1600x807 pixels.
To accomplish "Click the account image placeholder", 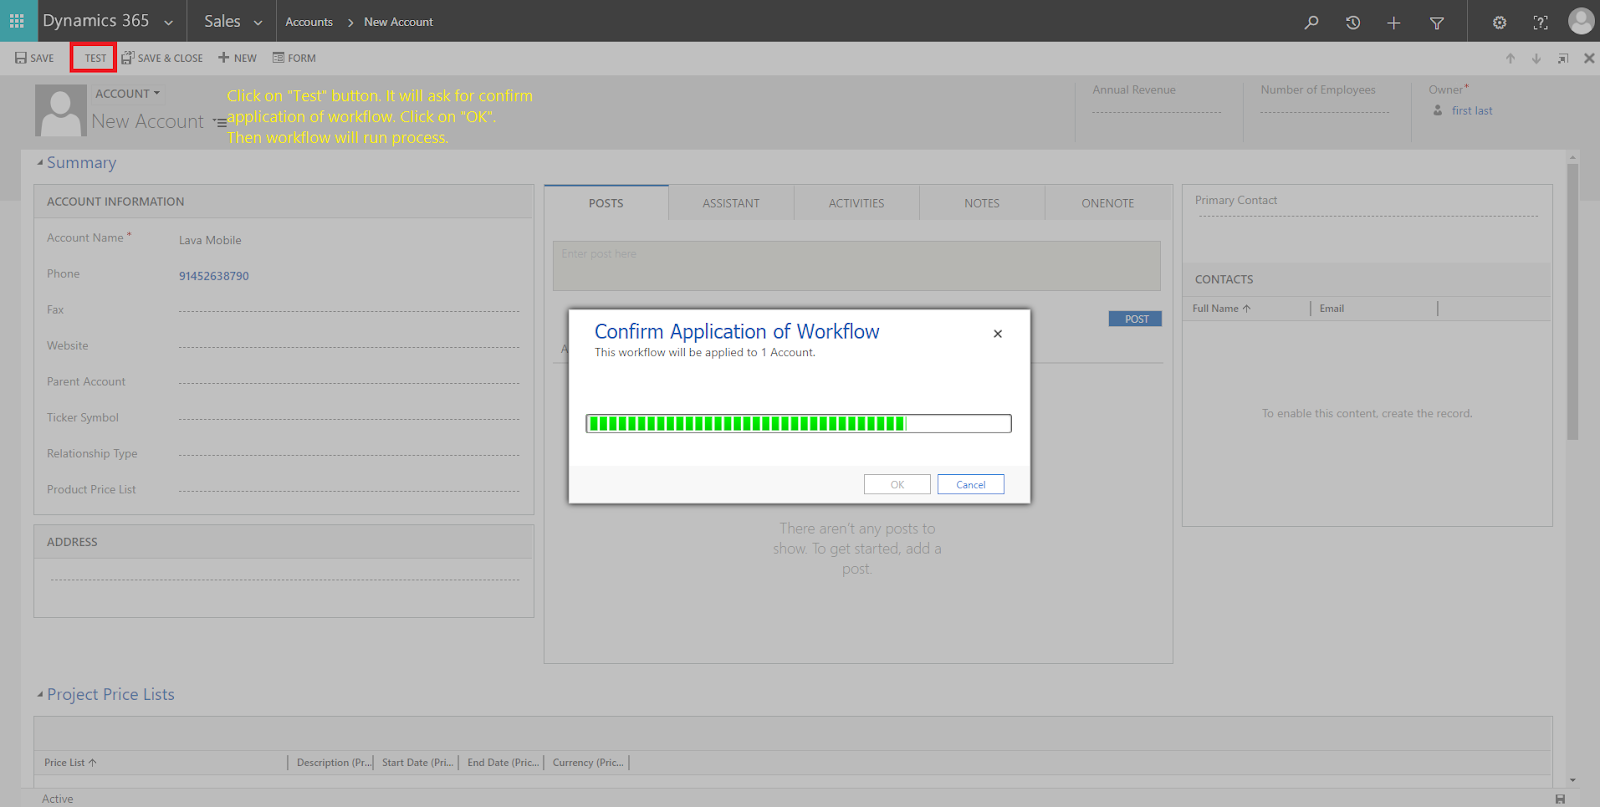I will coord(61,110).
